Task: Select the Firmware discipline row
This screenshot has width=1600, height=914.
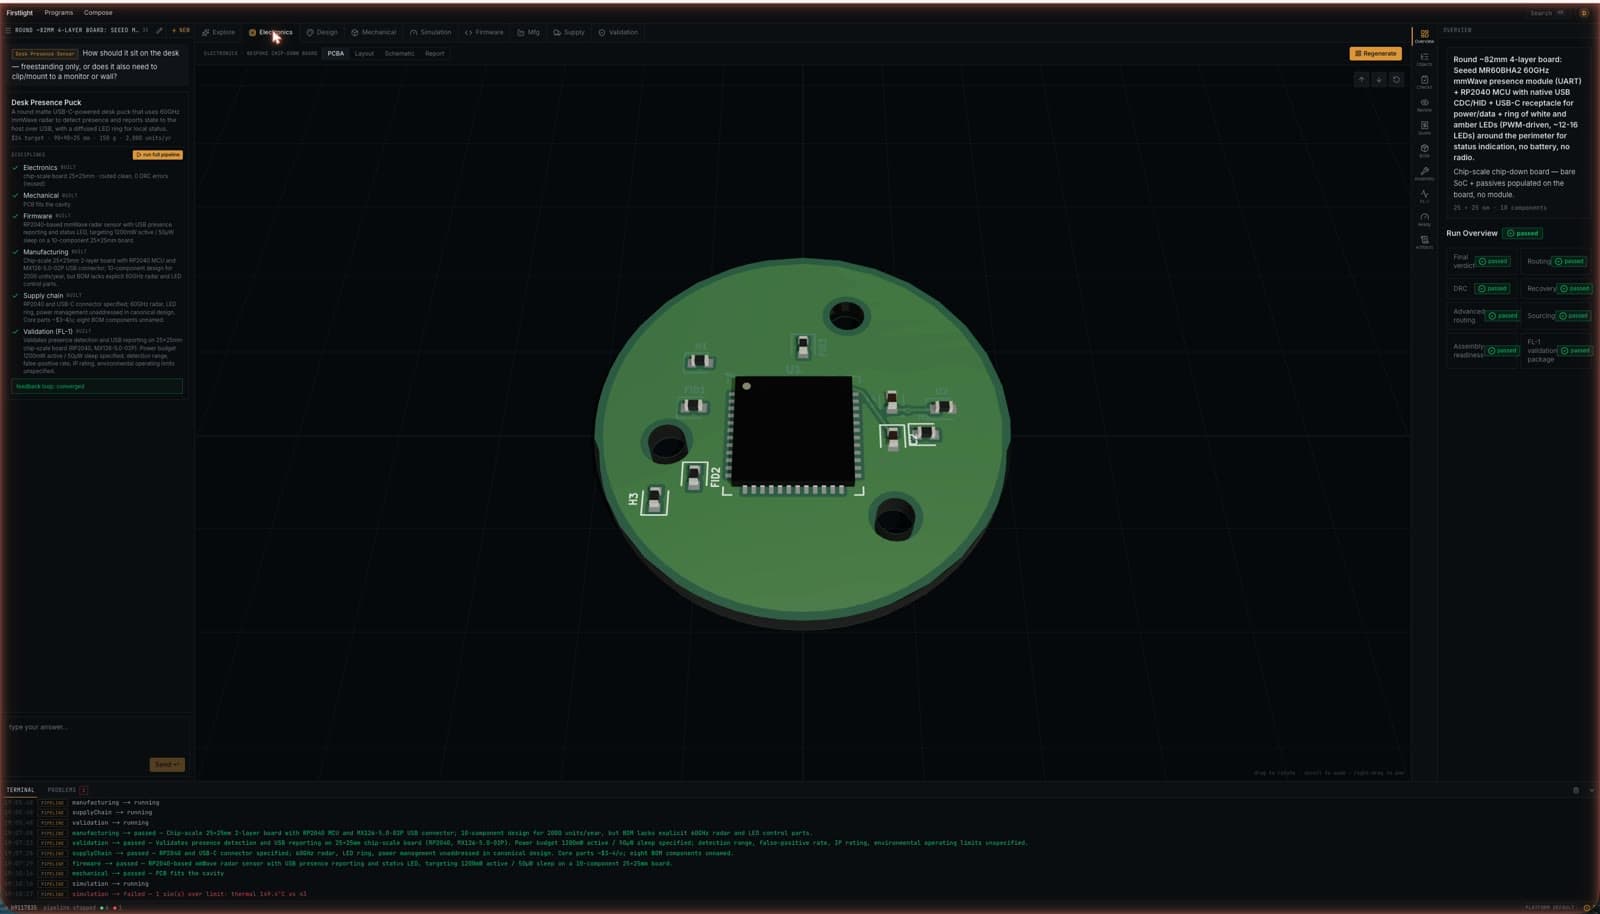Action: tap(97, 228)
